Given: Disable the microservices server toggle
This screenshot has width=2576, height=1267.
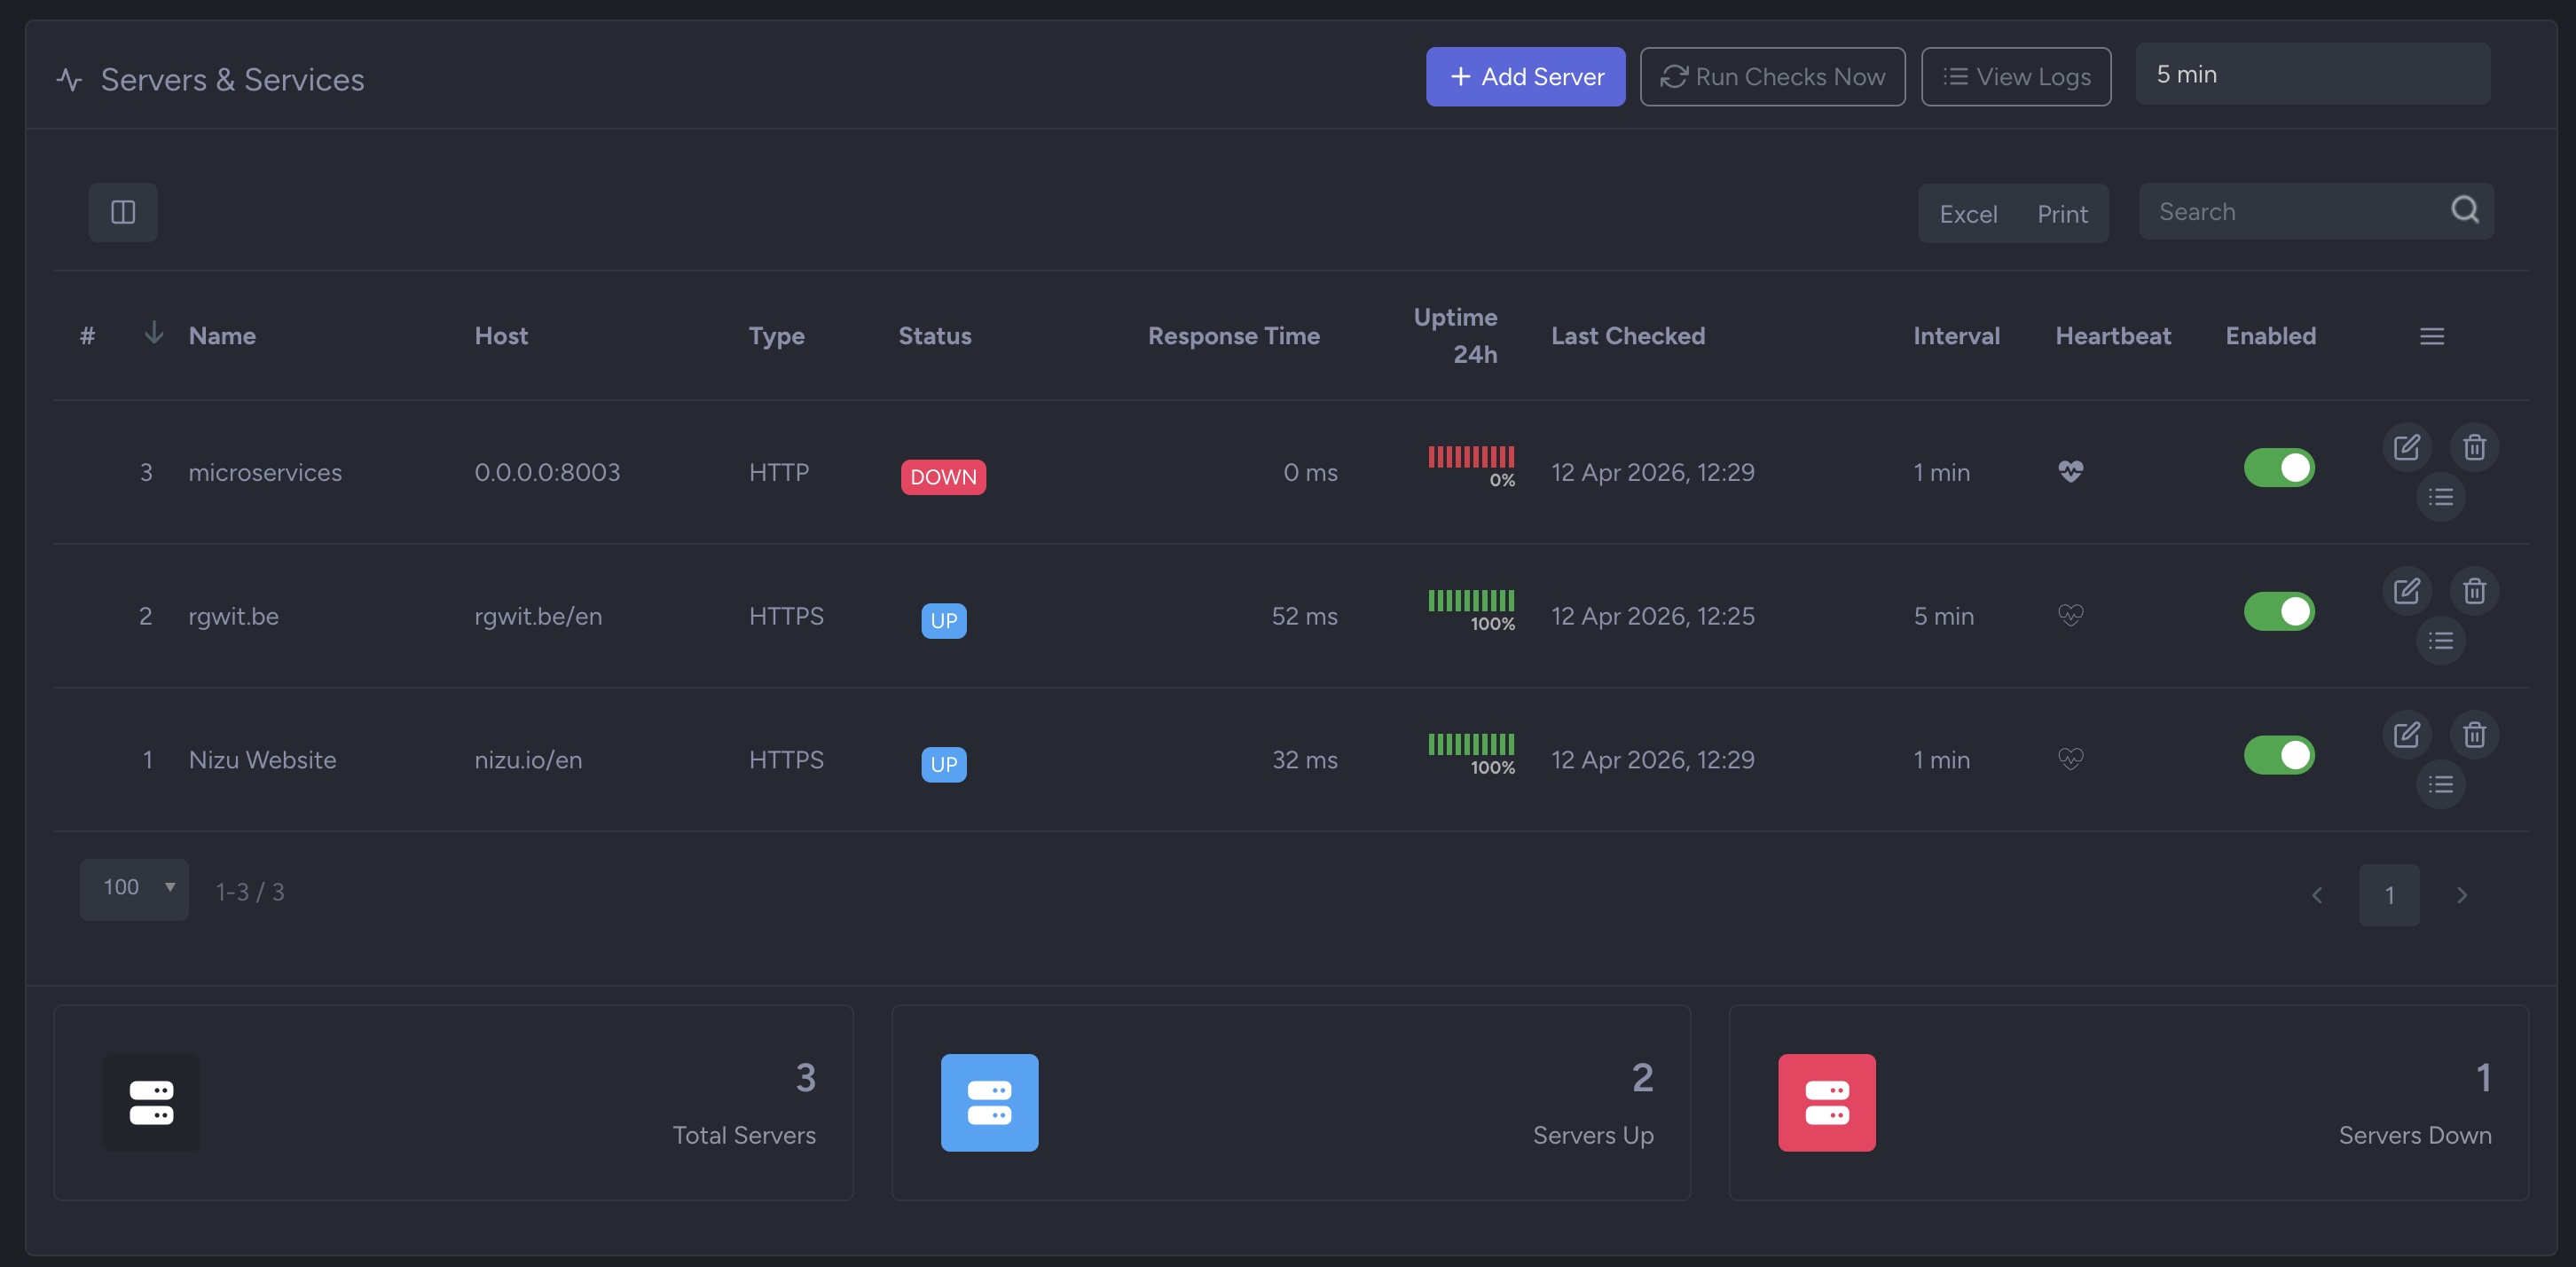Looking at the screenshot, I should (x=2278, y=468).
